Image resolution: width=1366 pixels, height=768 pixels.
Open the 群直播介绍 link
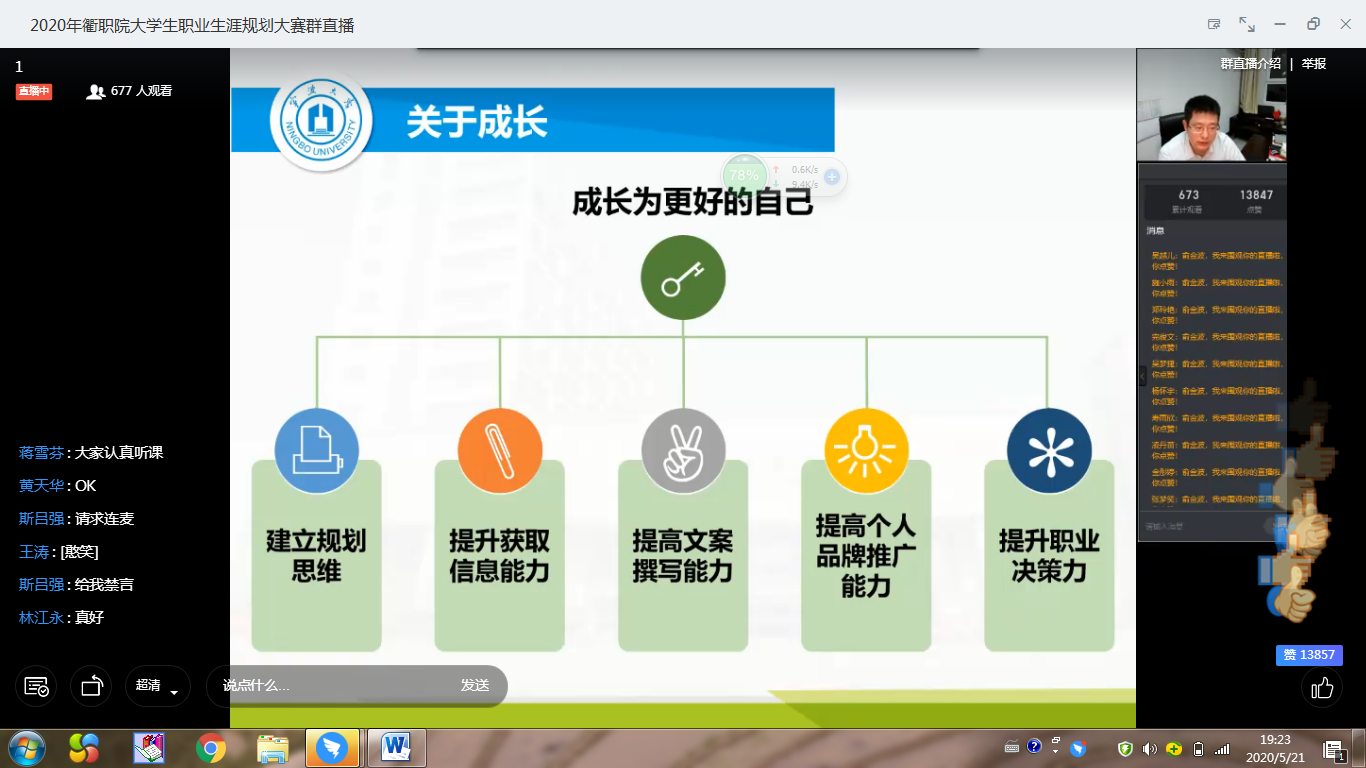coord(1250,63)
